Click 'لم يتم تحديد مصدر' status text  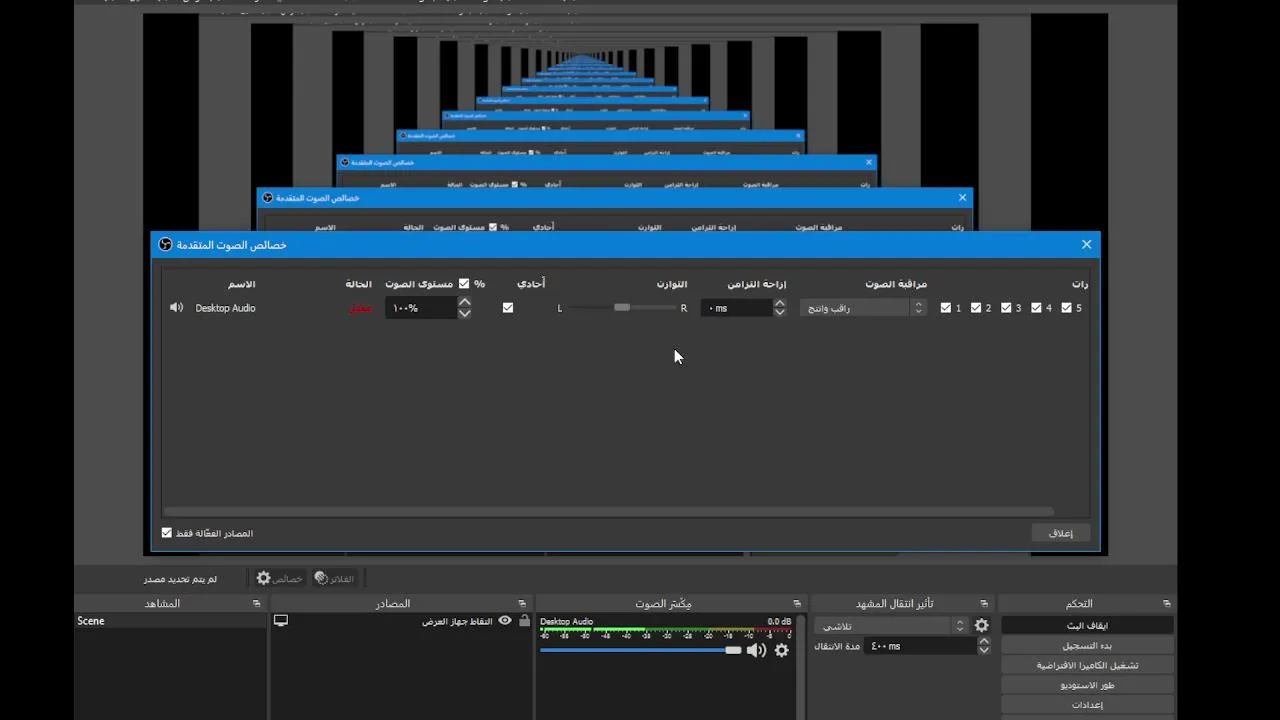(x=180, y=579)
